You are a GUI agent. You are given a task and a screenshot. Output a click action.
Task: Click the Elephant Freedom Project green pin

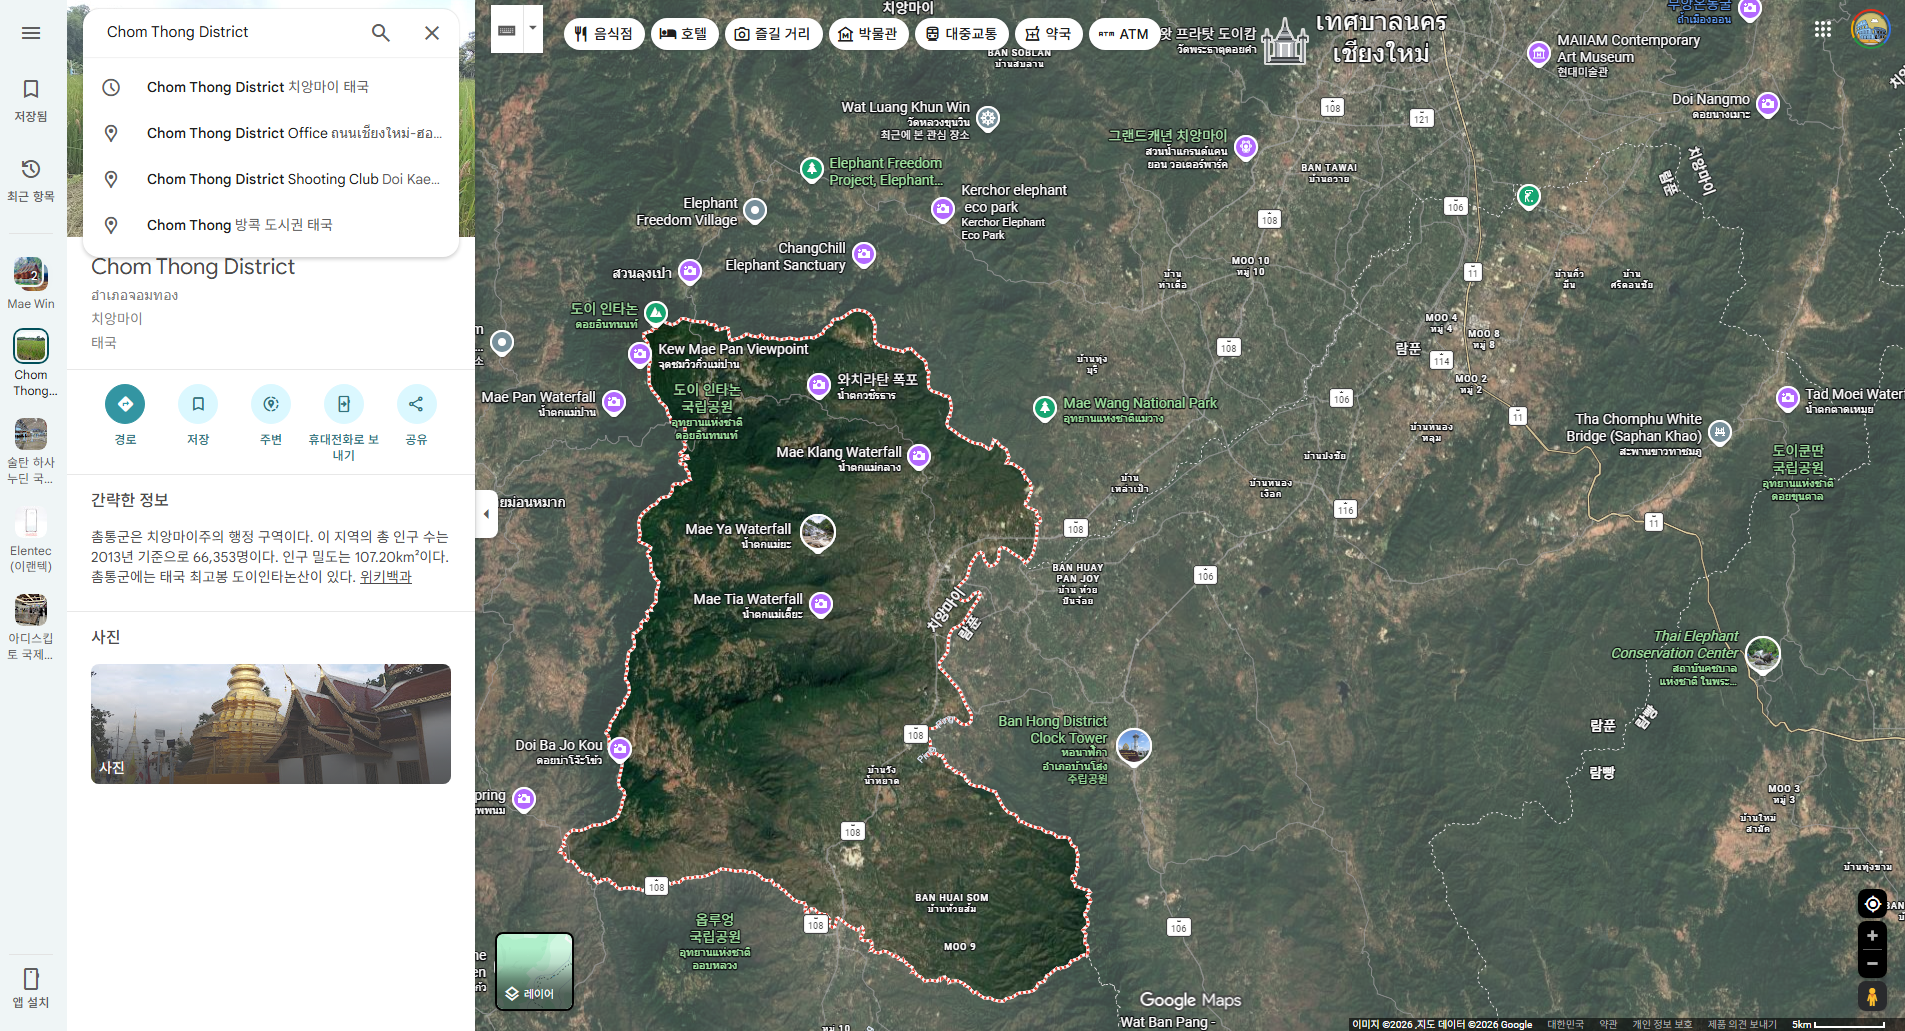[x=812, y=169]
